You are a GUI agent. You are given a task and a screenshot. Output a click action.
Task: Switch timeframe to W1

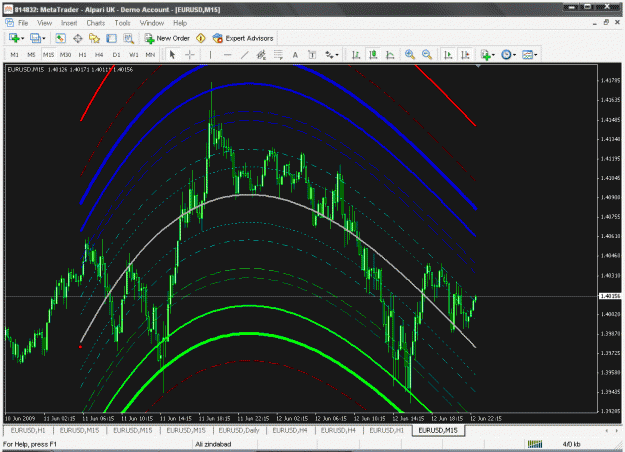134,55
